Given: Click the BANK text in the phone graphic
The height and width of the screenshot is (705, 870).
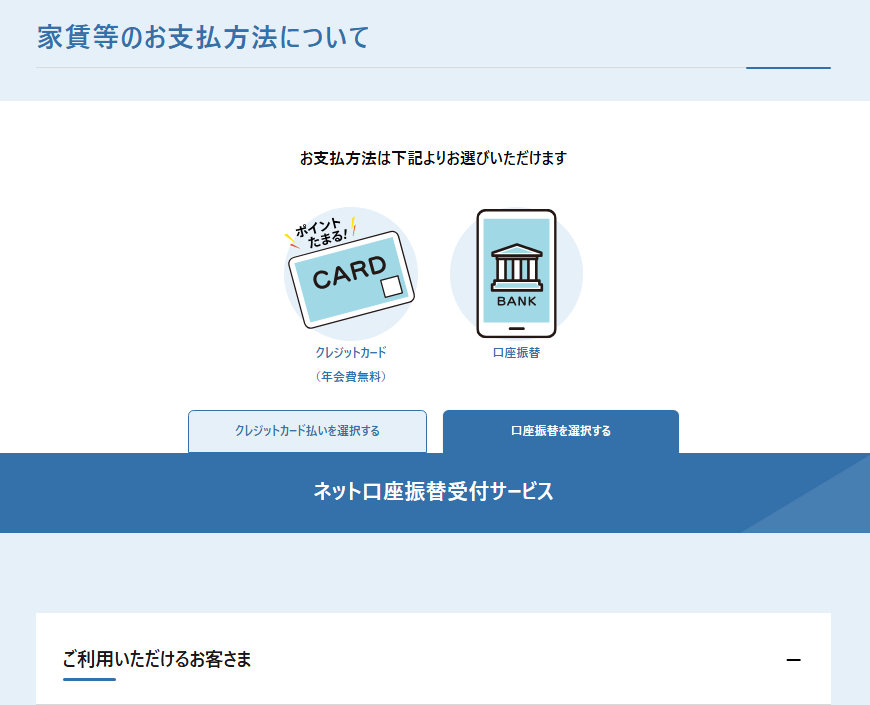Looking at the screenshot, I should coord(516,301).
